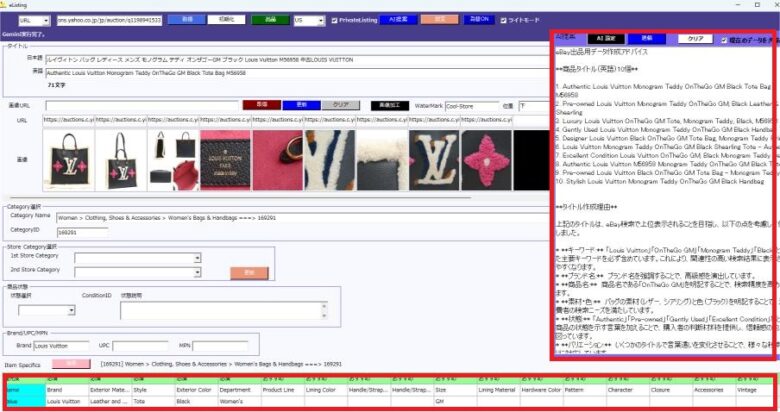Viewport: 780px width, 412px height.
Task: Click the Brand input field showing Louis Vuitton
Action: click(x=61, y=345)
